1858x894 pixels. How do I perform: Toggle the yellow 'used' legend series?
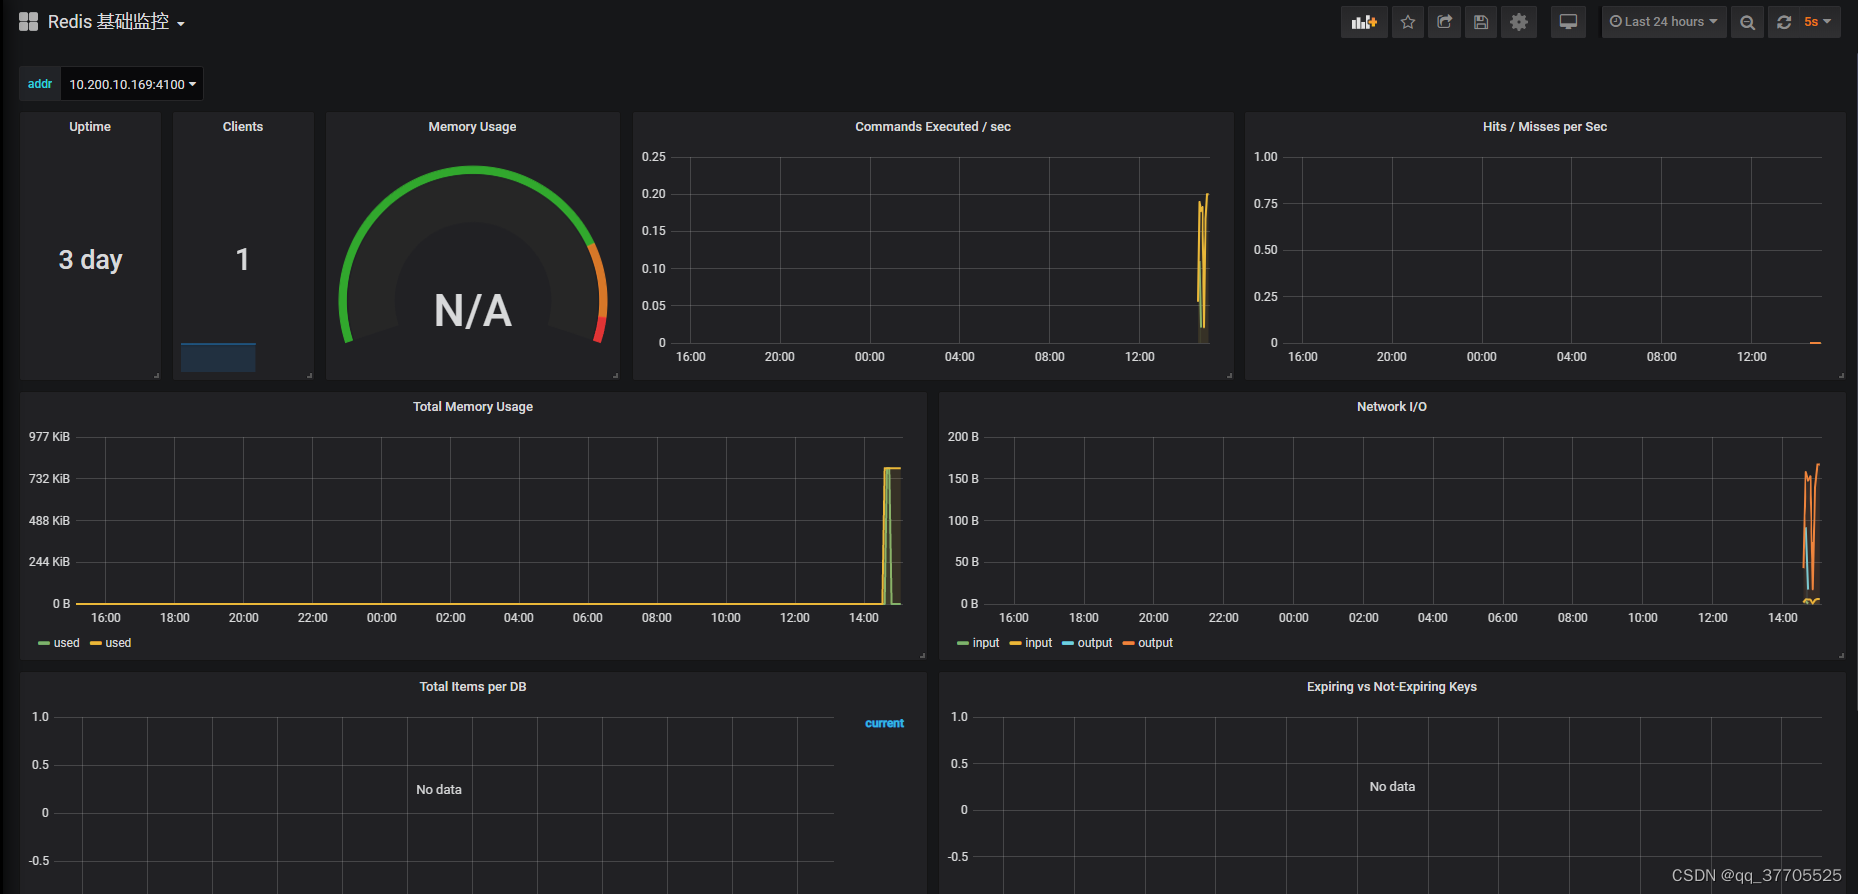tap(118, 643)
